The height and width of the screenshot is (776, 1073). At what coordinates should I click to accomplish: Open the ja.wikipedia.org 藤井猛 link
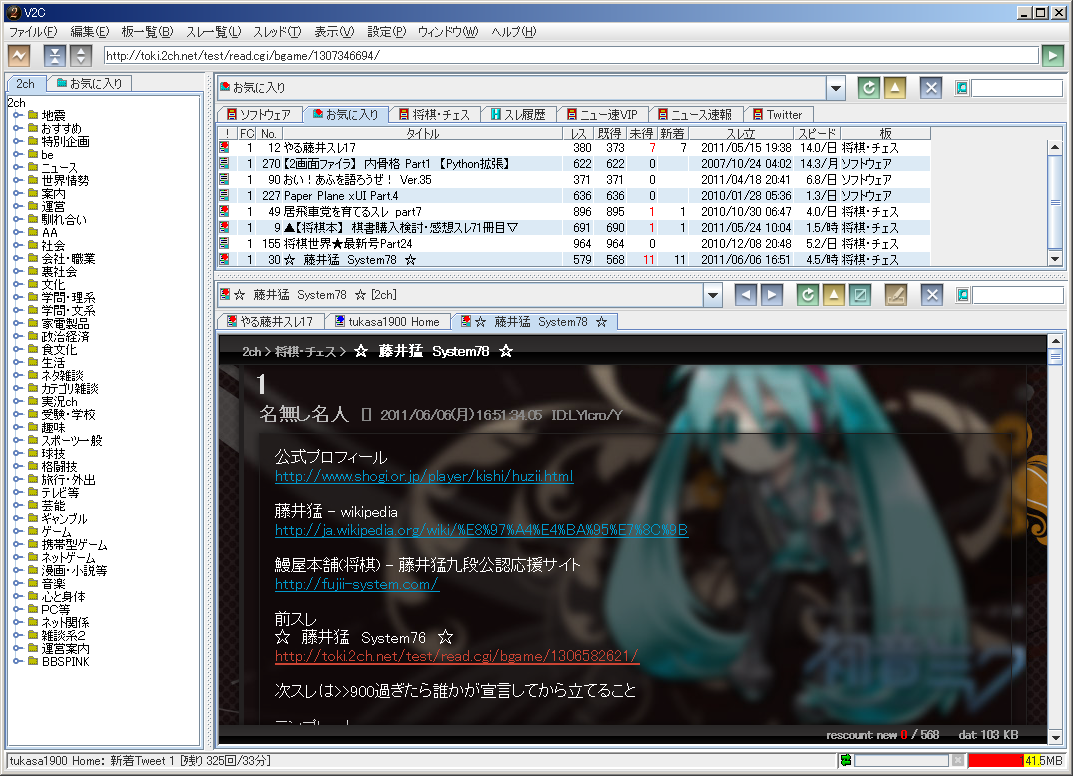point(482,530)
